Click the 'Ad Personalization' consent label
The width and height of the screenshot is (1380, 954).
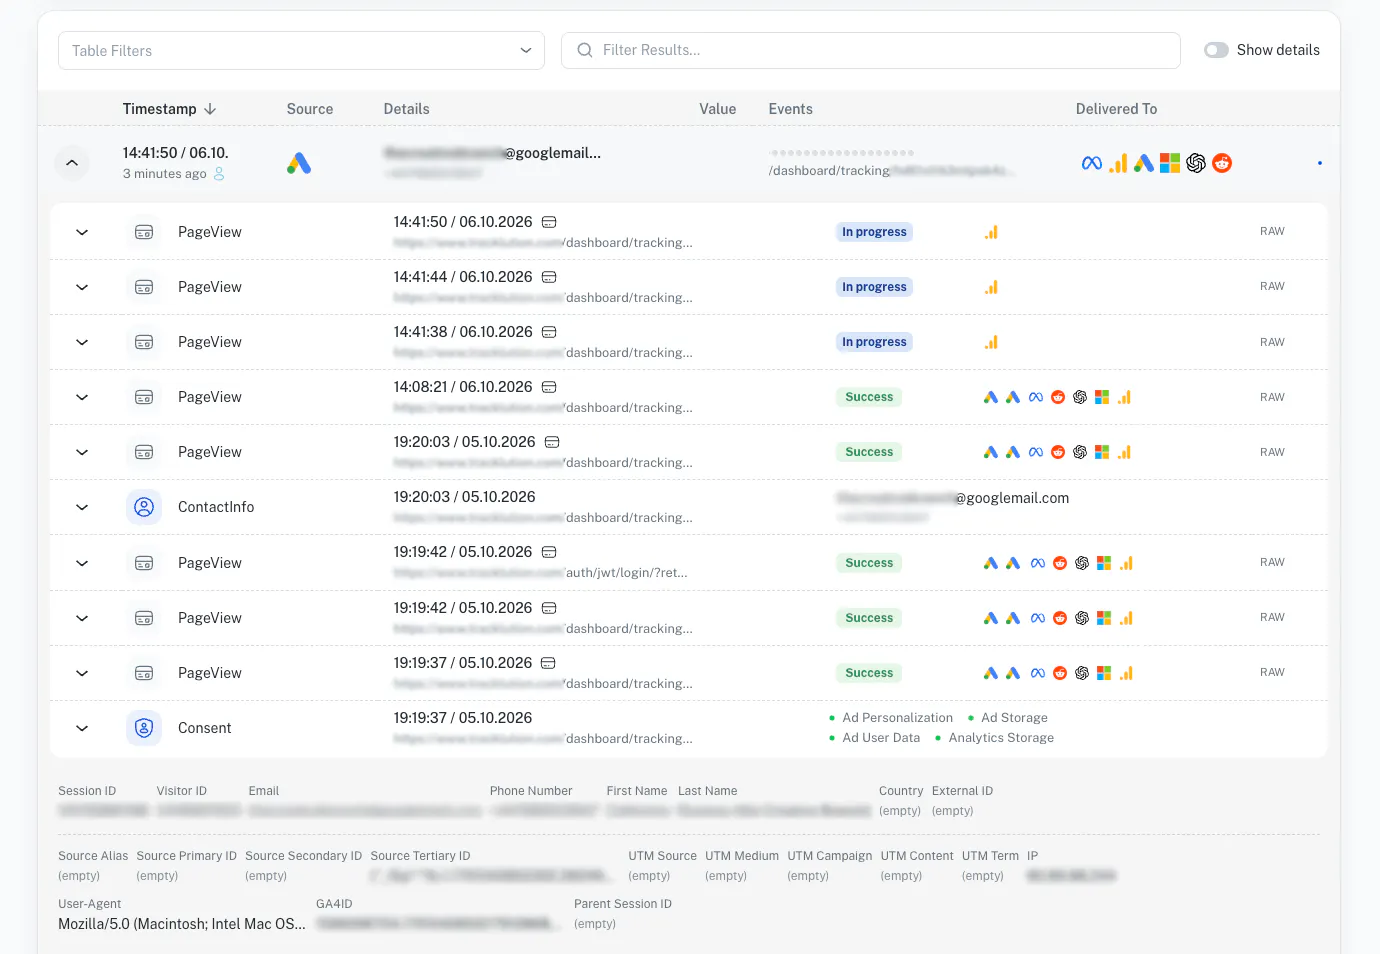897,718
